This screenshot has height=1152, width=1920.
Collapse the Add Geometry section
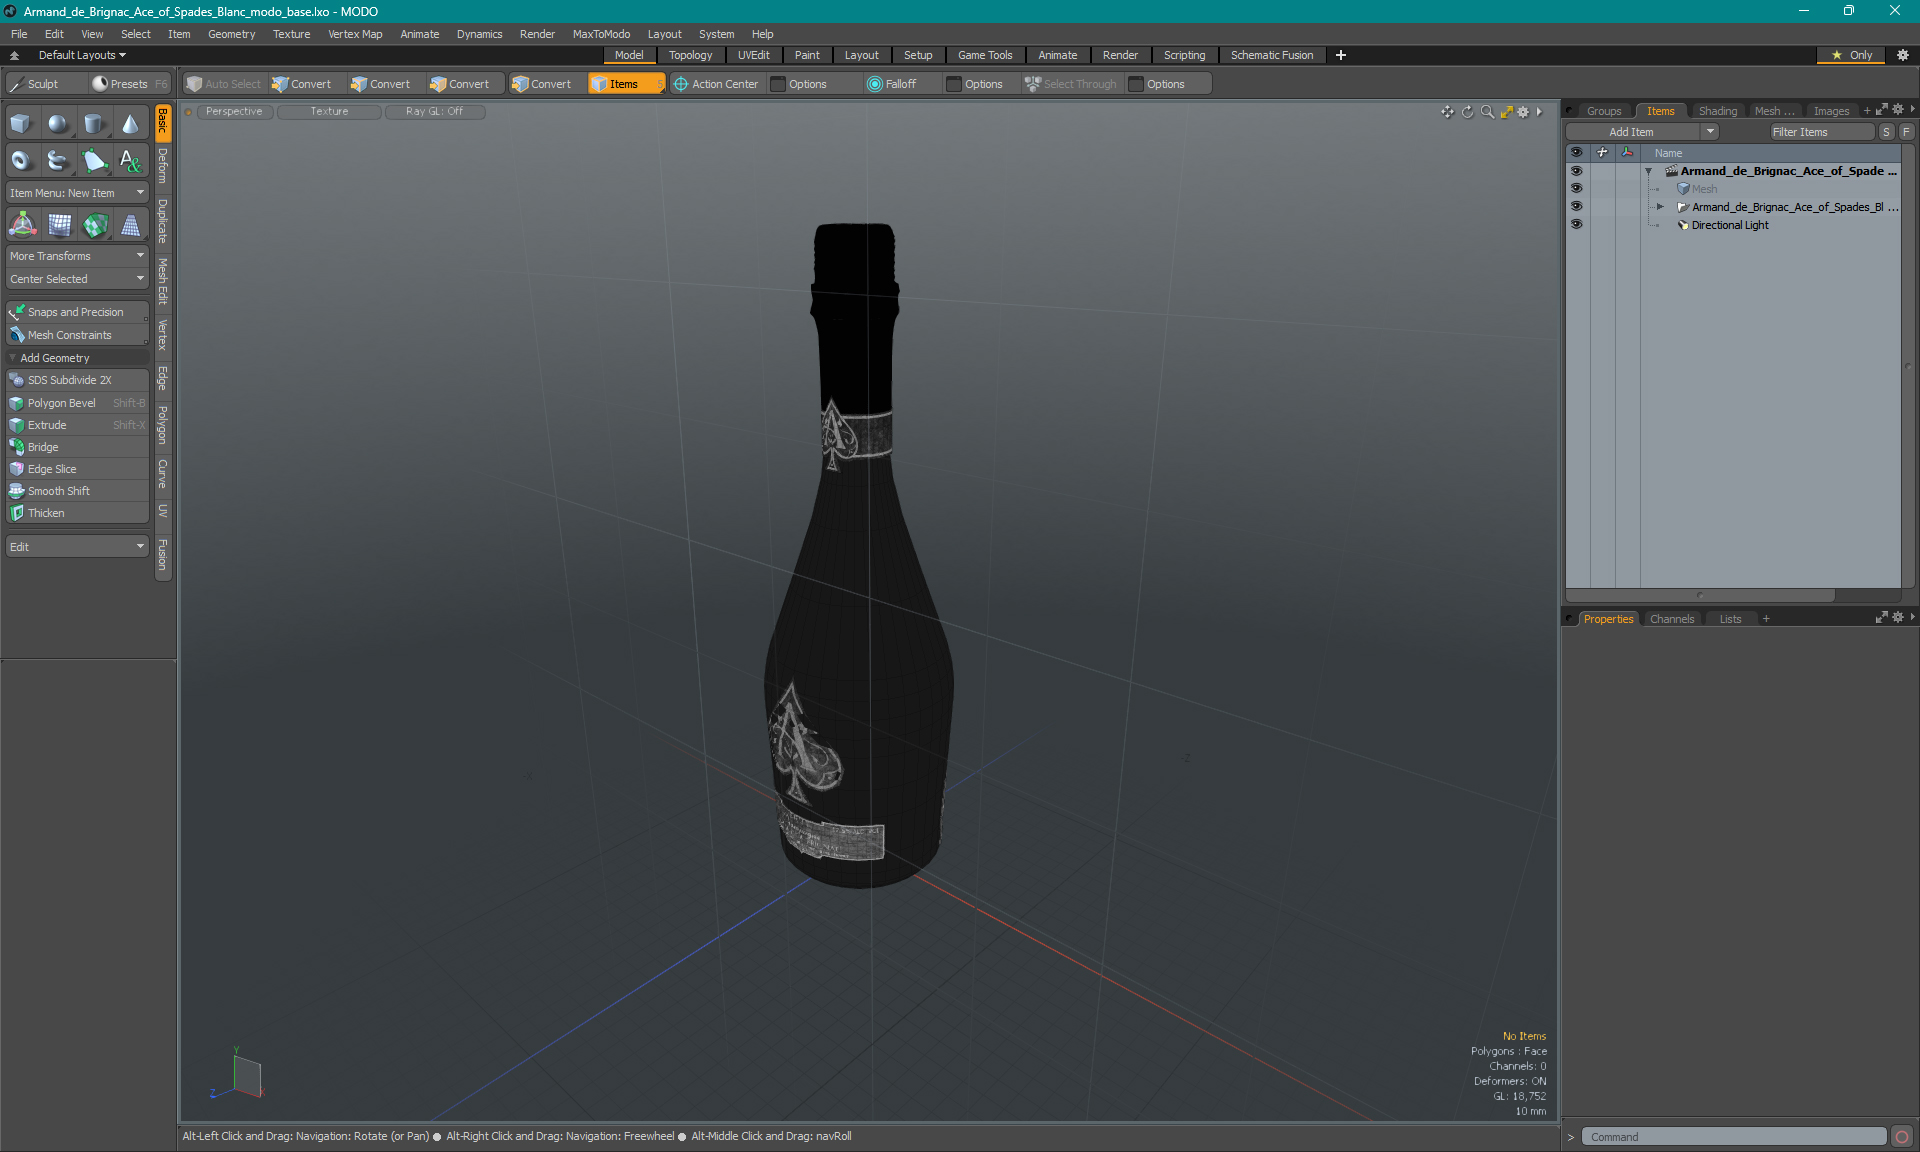pos(12,358)
